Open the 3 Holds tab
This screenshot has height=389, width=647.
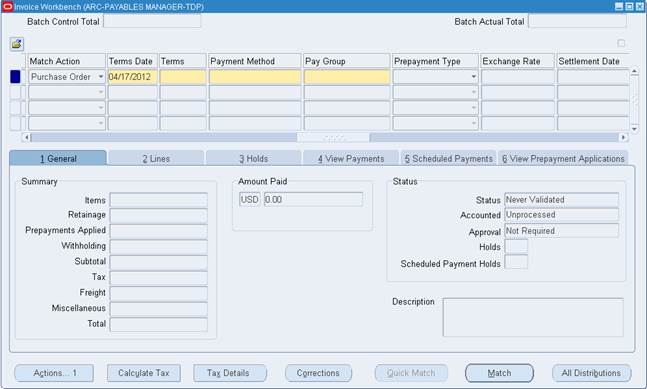253,158
